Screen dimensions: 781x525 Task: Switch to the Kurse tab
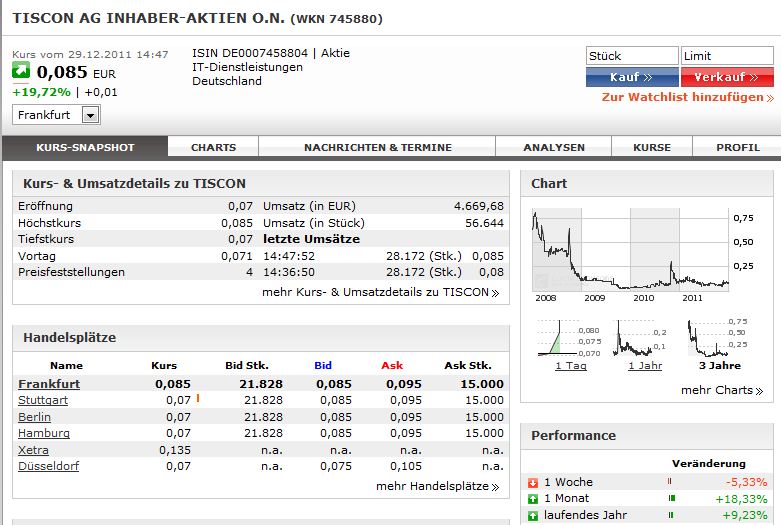coord(652,147)
